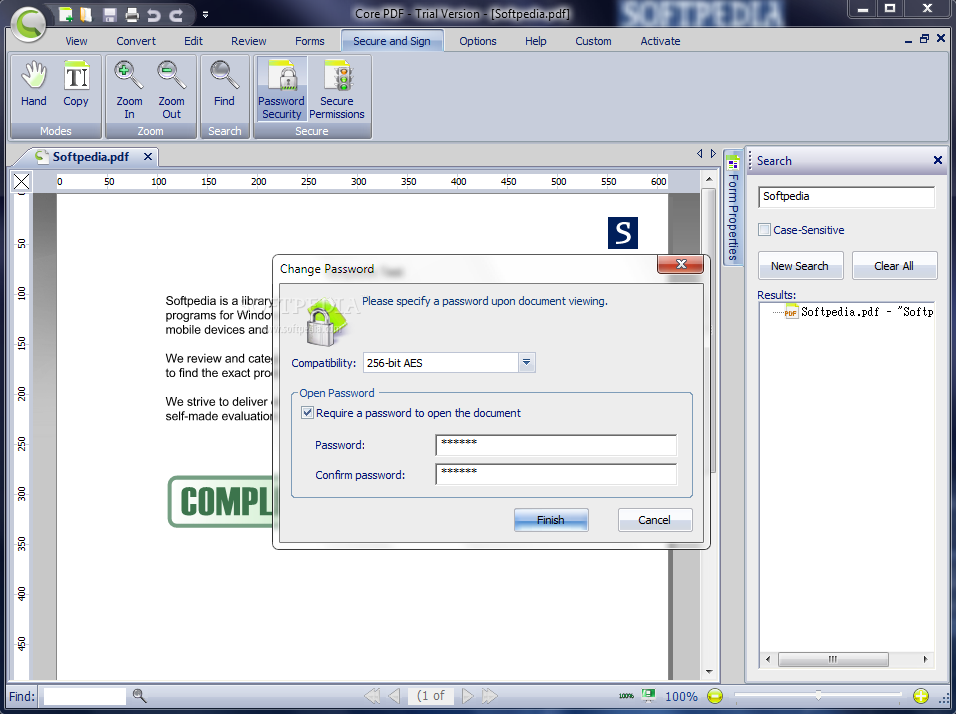The width and height of the screenshot is (956, 714).
Task: Print the document using the printer icon
Action: click(x=132, y=15)
